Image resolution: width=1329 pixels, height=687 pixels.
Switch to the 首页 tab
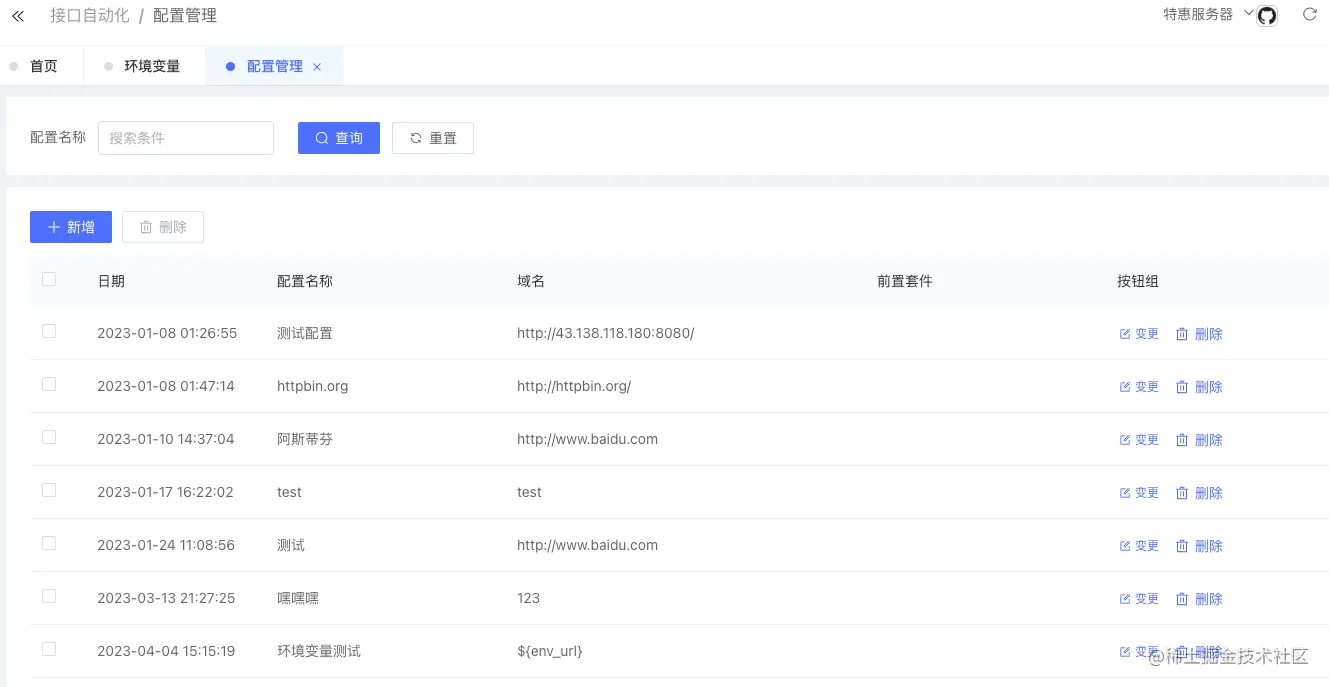click(44, 66)
